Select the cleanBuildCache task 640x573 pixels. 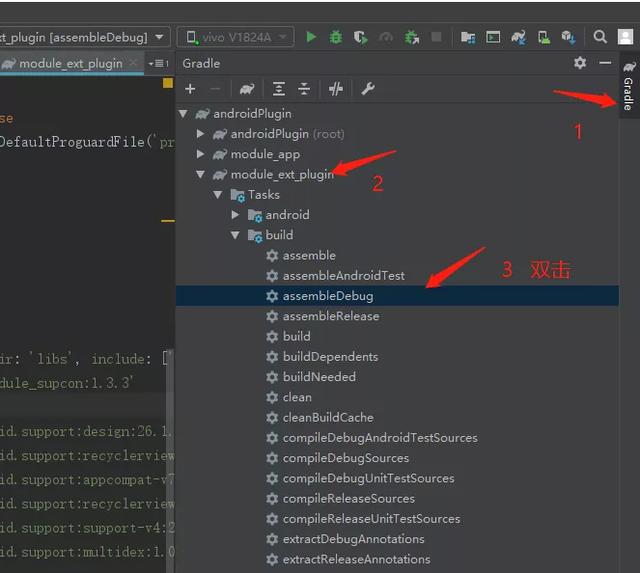click(x=328, y=418)
